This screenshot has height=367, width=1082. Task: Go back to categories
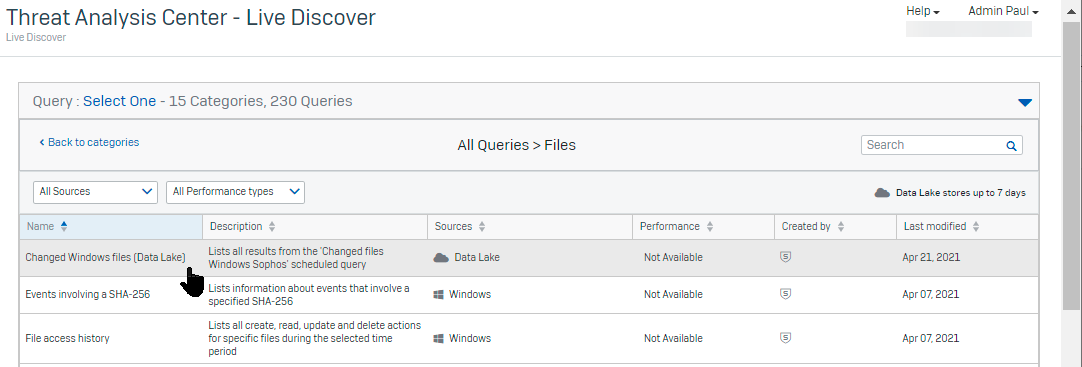[x=89, y=142]
